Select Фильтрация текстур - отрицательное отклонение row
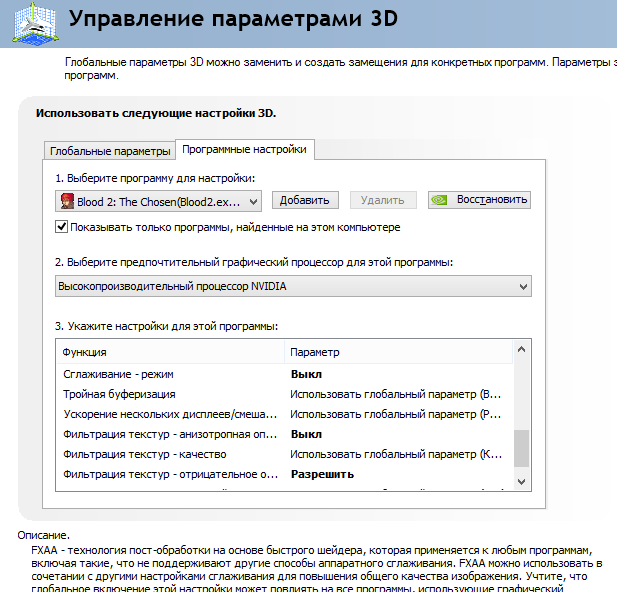Screen dimensions: 617x592 coord(284,475)
